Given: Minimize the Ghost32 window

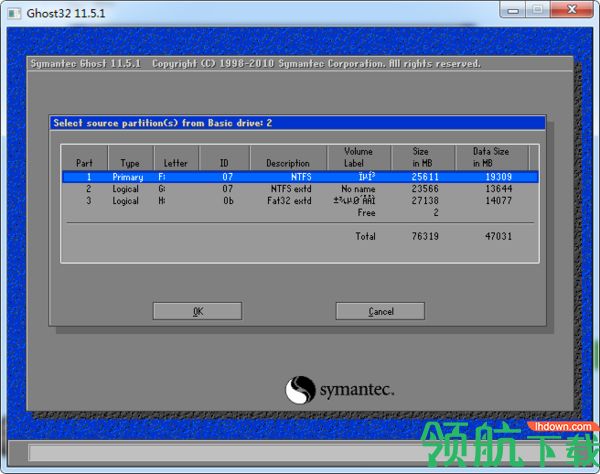Looking at the screenshot, I should [x=513, y=10].
